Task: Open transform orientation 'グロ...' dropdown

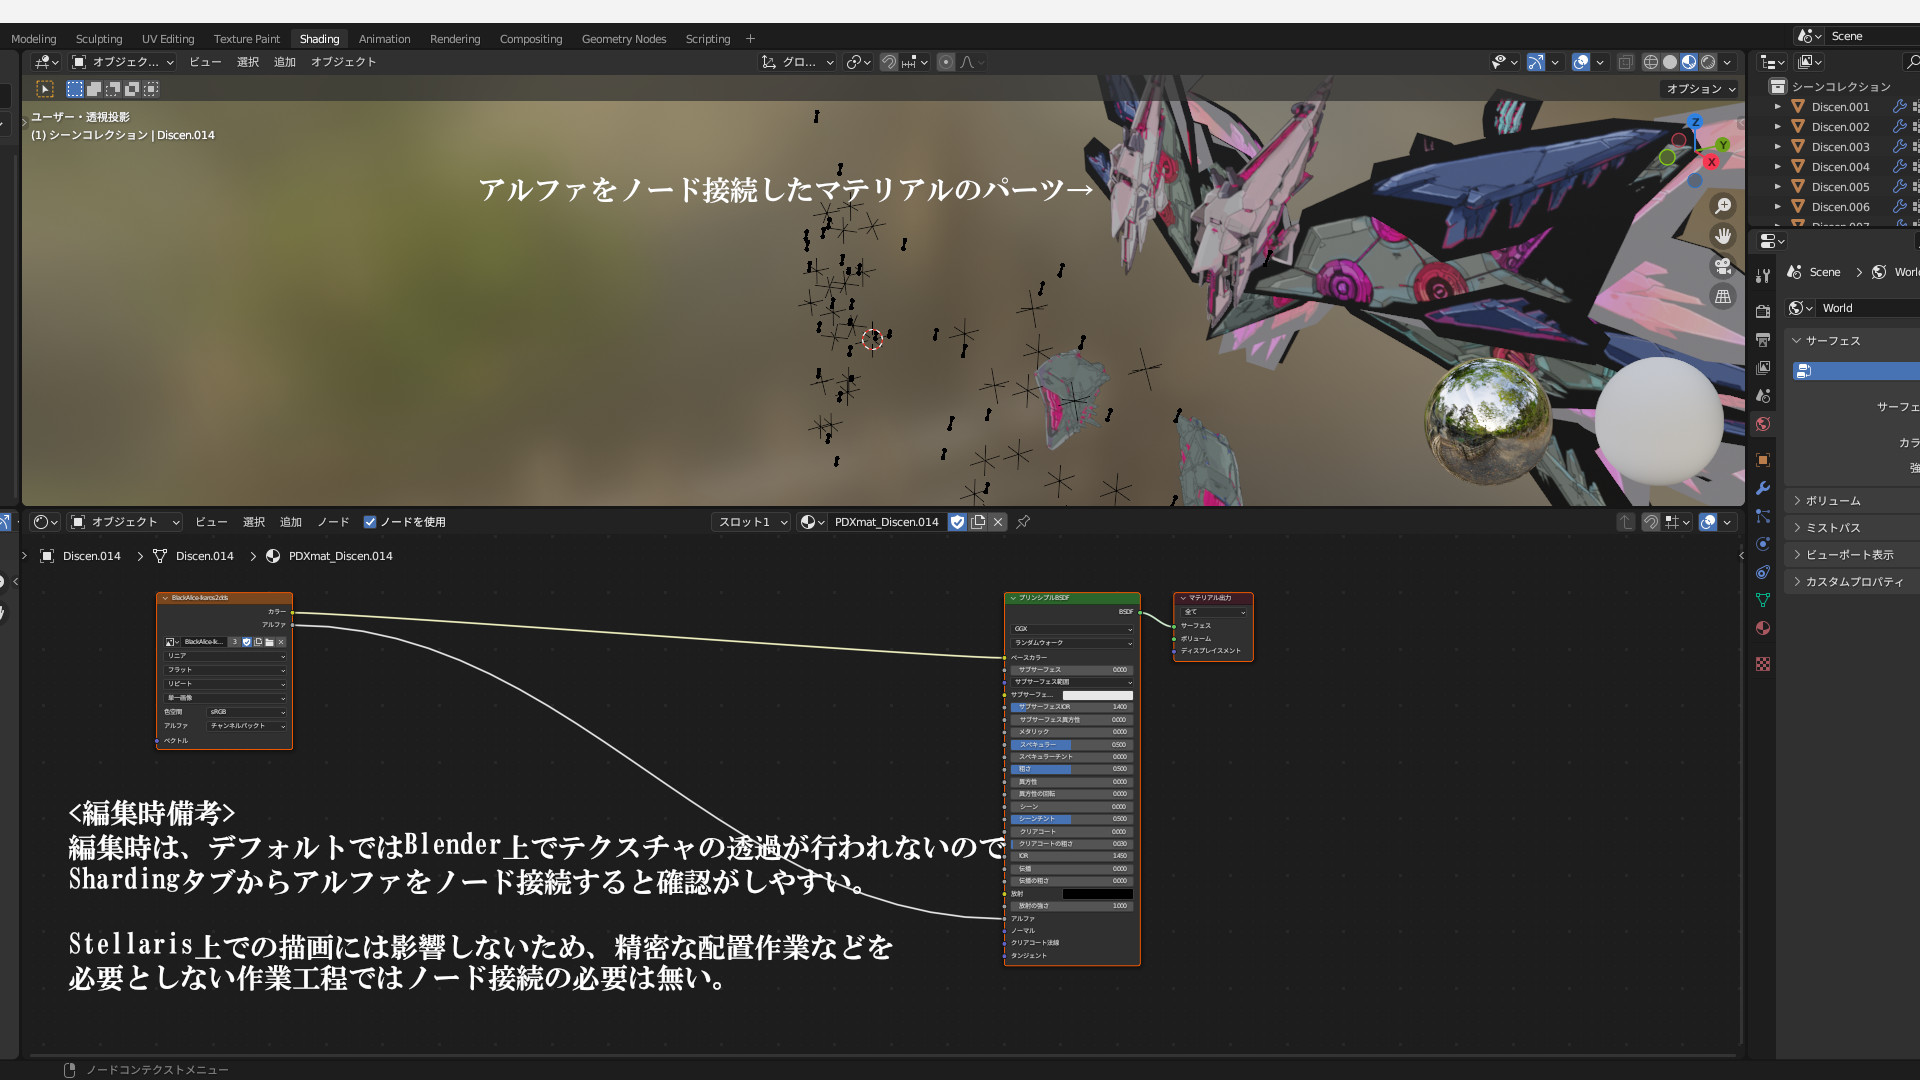Action: (x=797, y=62)
